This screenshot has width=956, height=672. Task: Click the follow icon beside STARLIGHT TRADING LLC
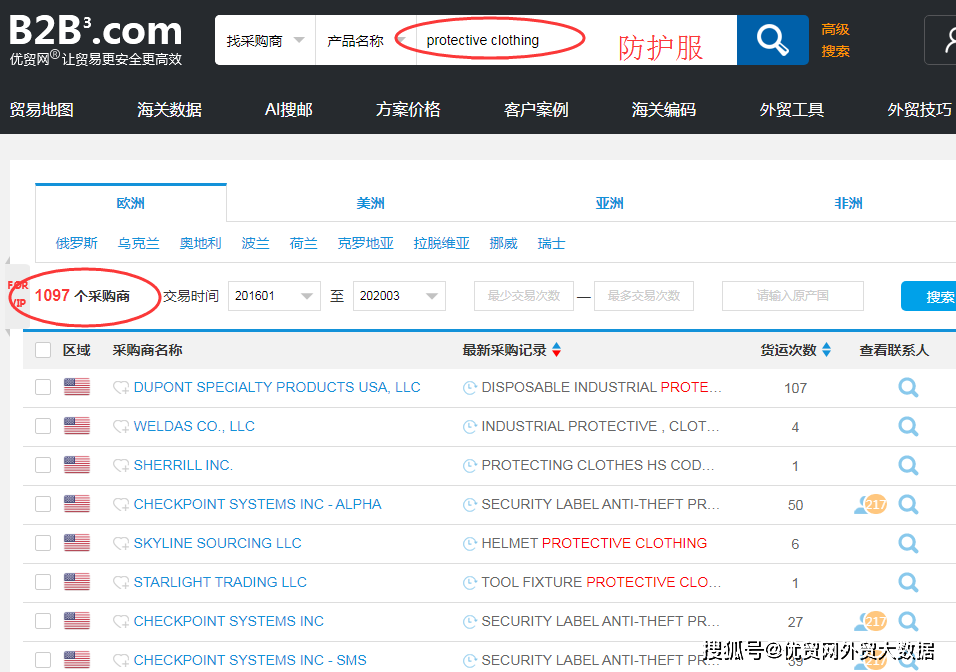(121, 583)
